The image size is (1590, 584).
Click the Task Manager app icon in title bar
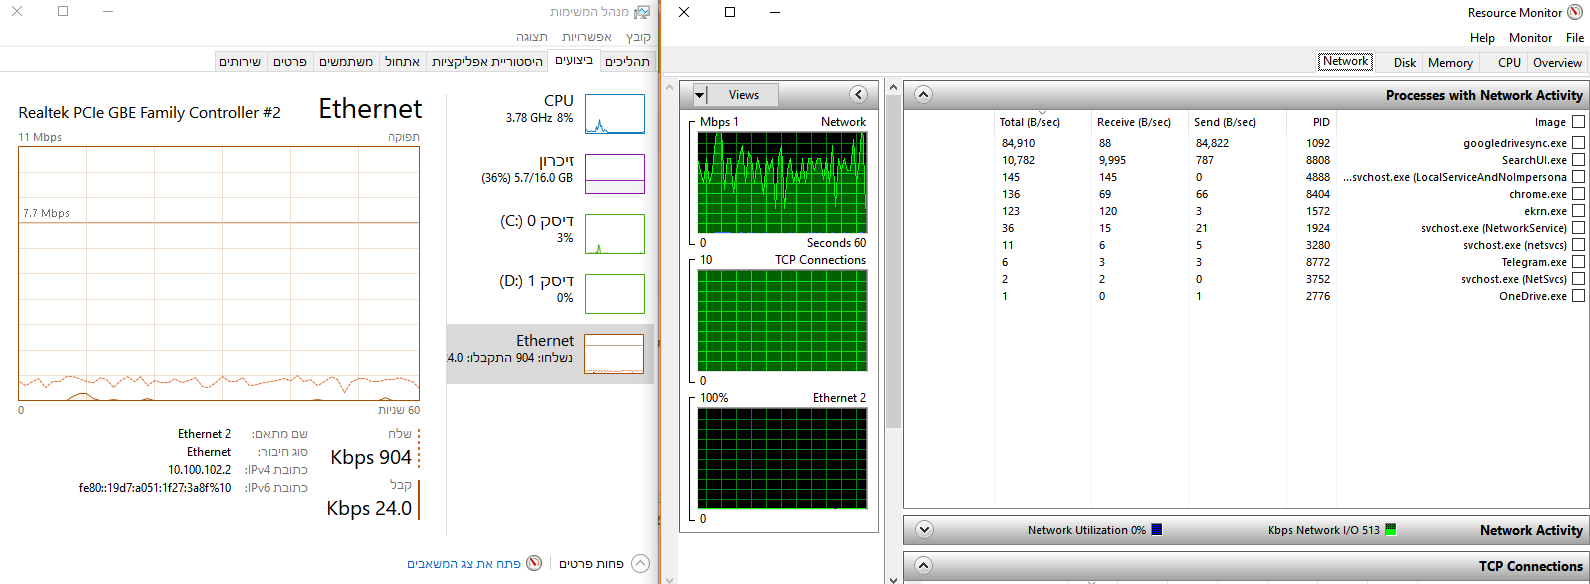tap(642, 12)
